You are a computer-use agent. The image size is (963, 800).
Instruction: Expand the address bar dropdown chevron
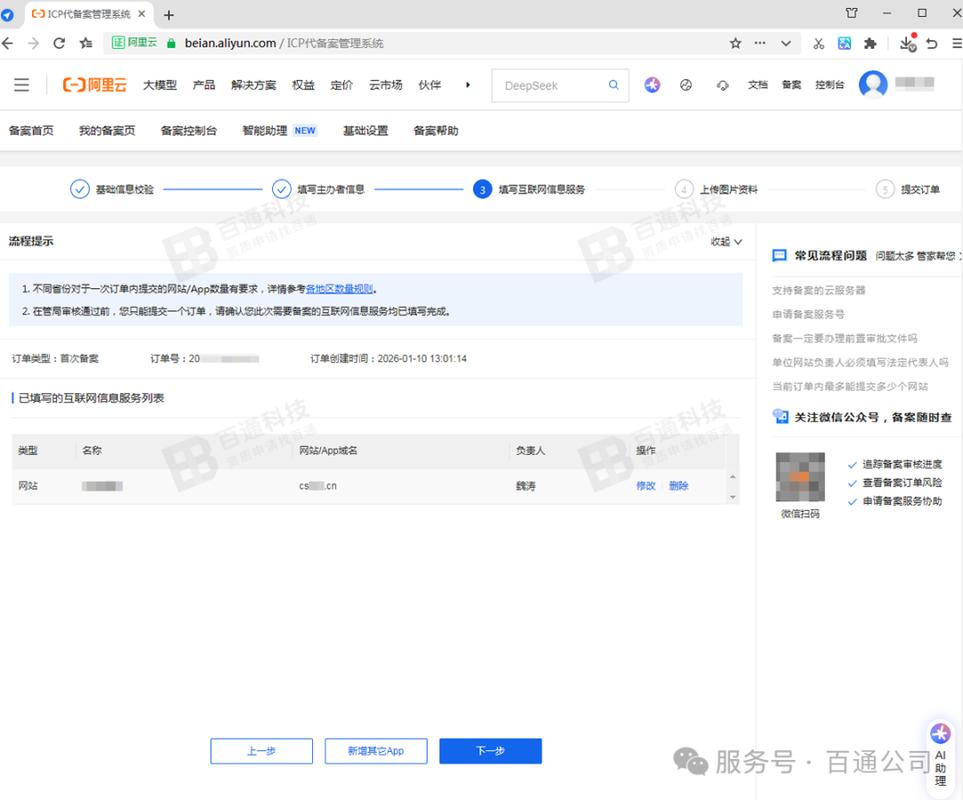786,43
